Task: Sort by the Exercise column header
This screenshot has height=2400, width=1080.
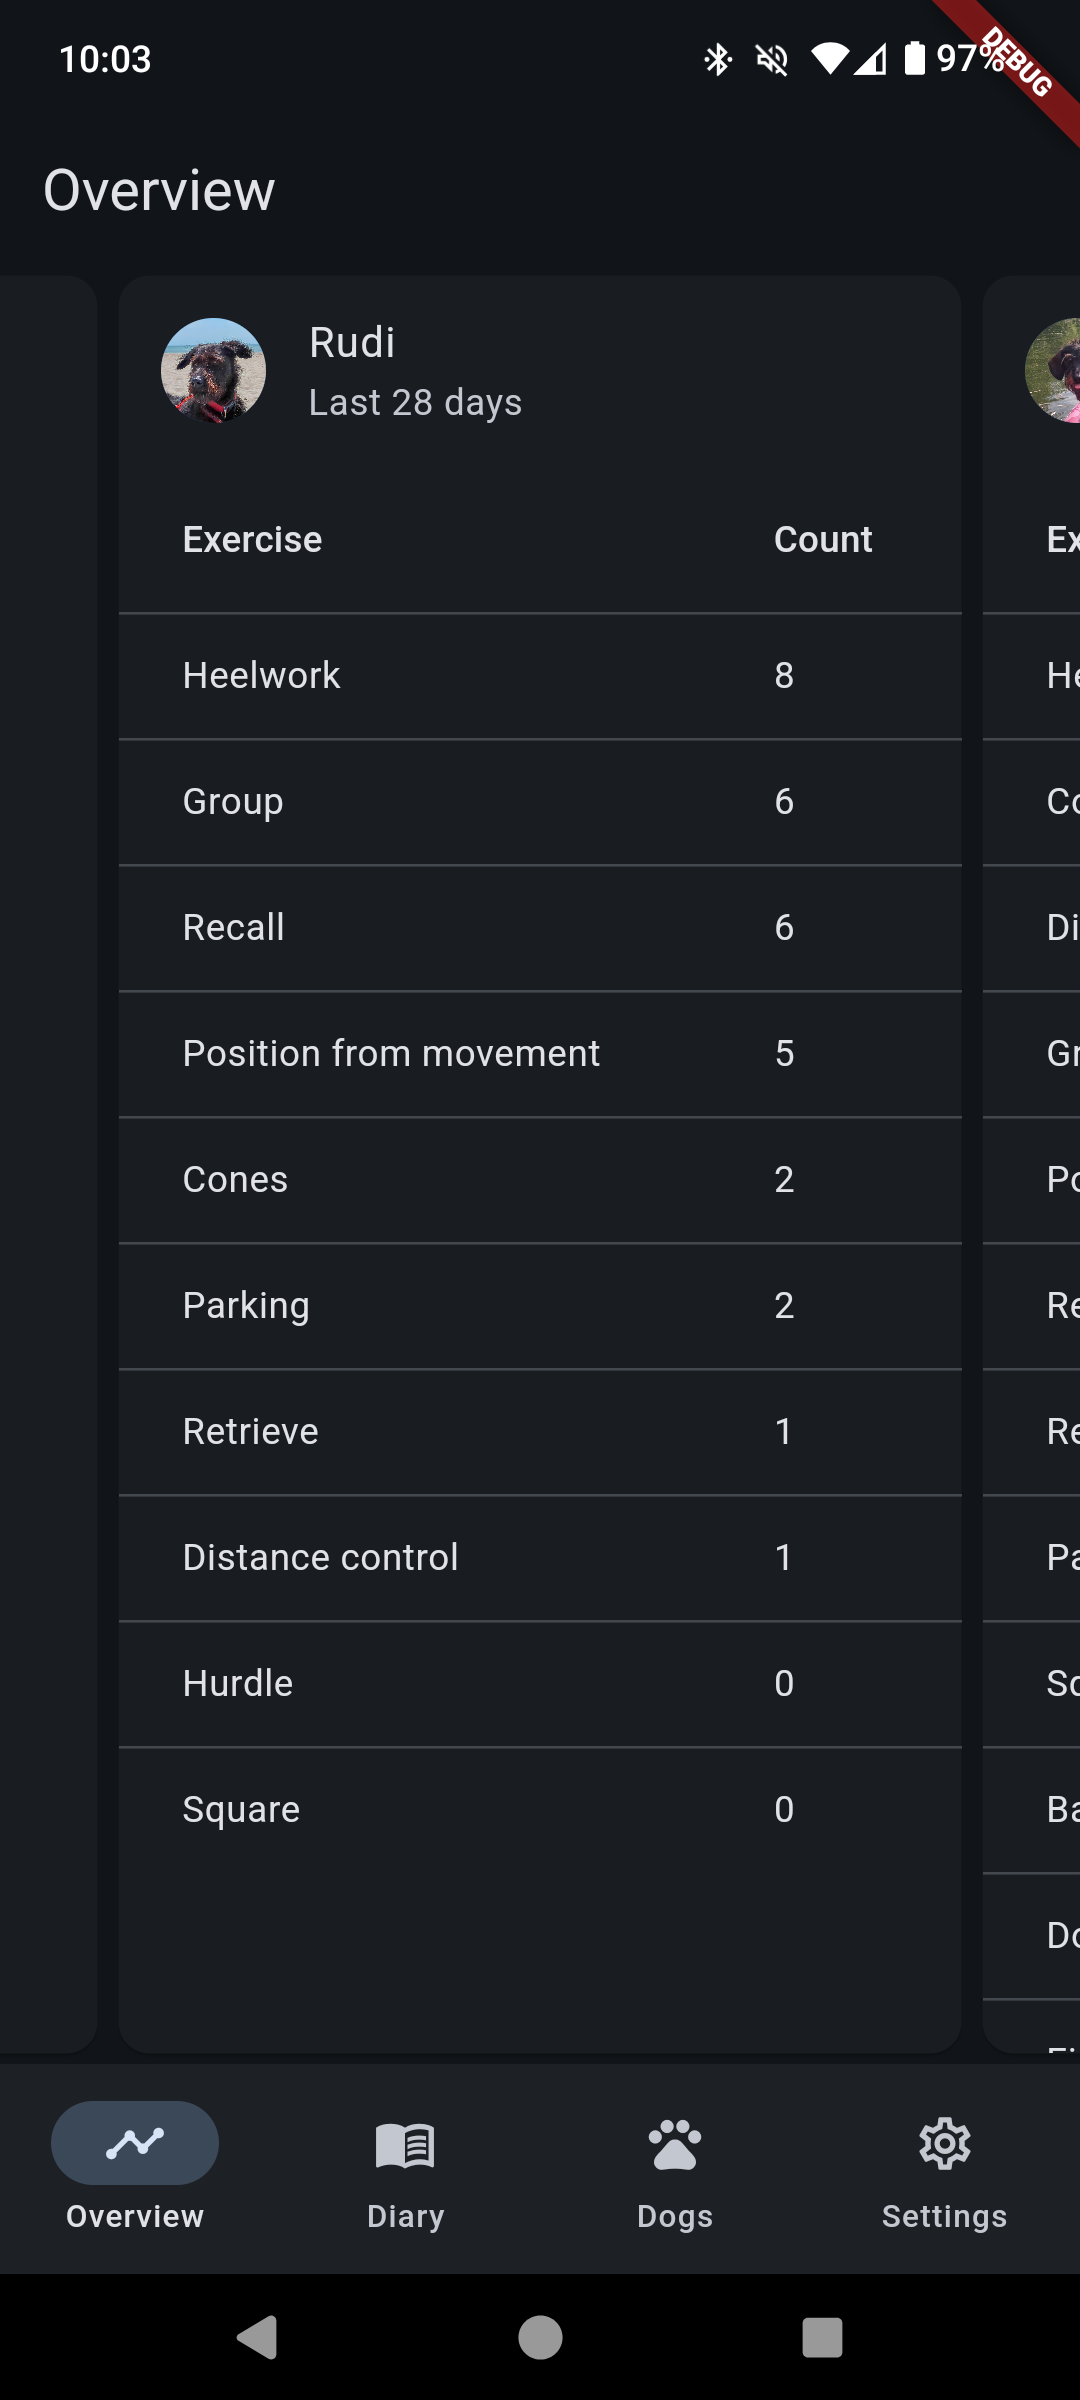Action: (x=252, y=540)
